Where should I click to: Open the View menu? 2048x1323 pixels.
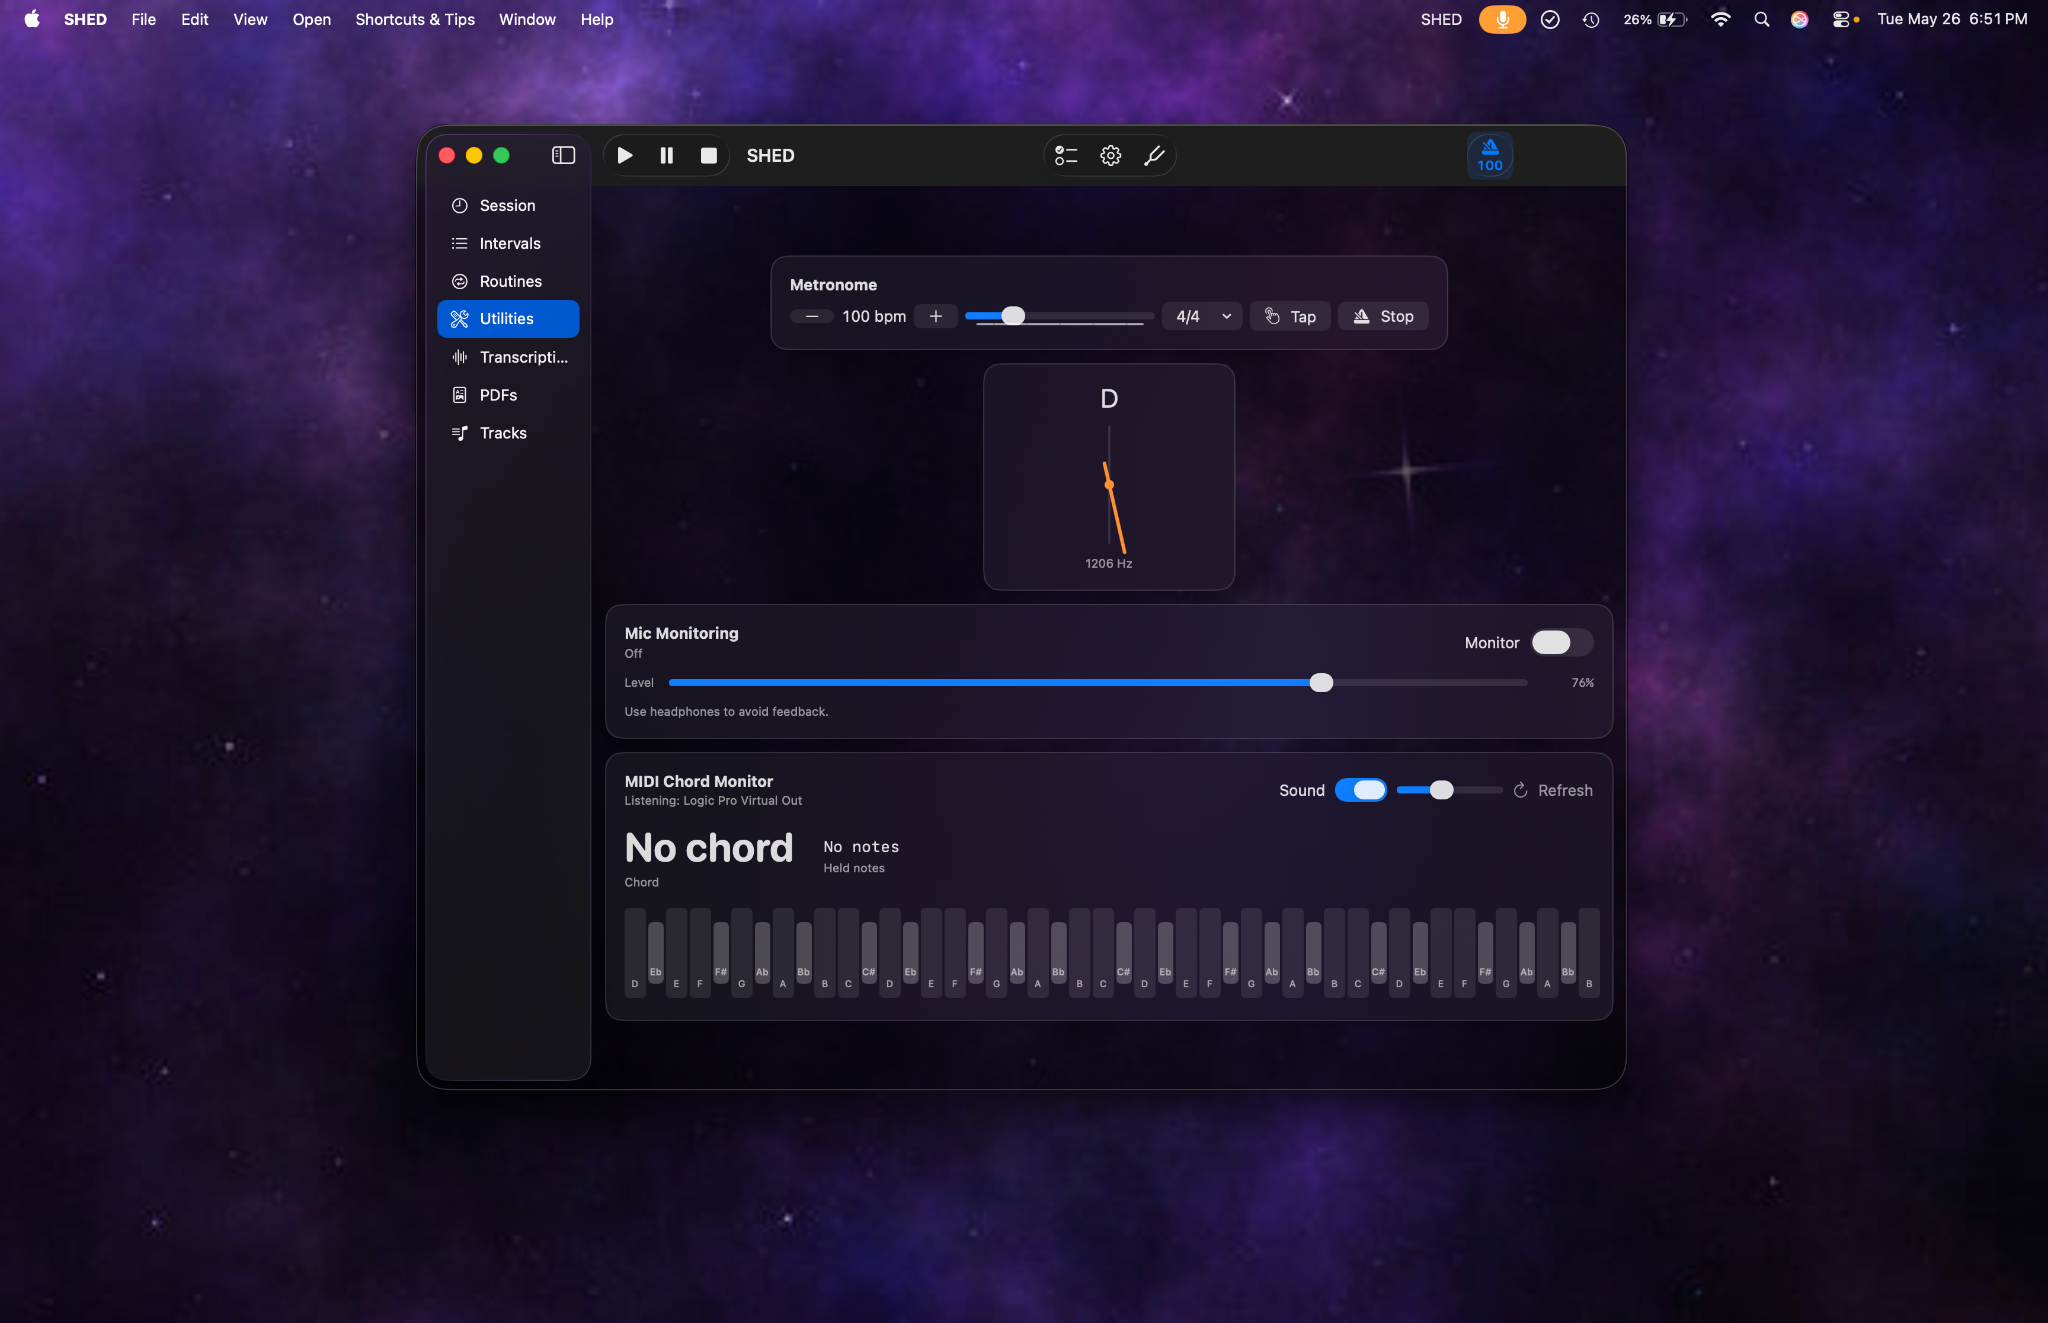pos(250,19)
